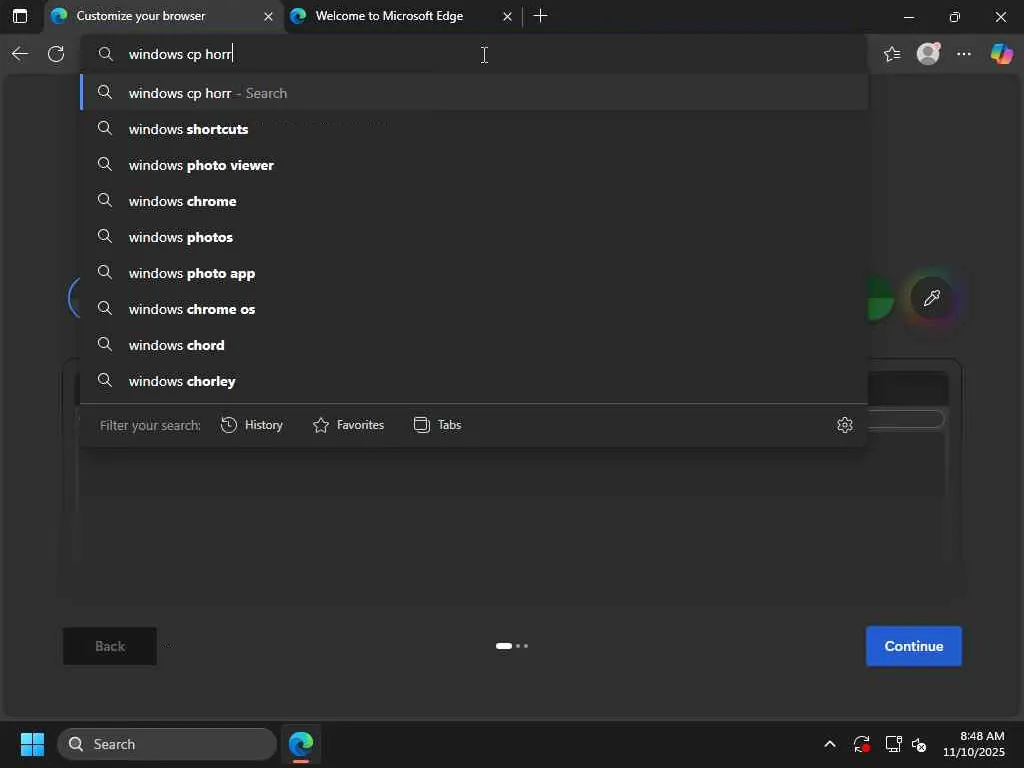Open the custom color eyedropper picker
This screenshot has height=768, width=1024.
931,298
